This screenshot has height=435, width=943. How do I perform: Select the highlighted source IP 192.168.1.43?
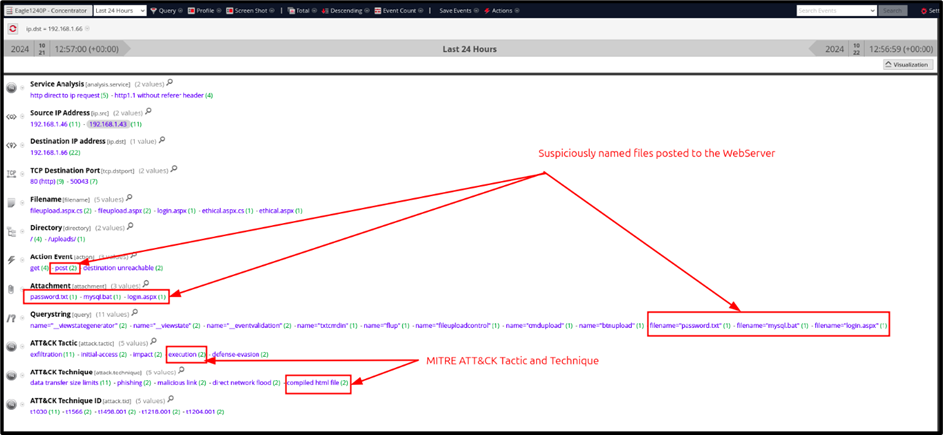[107, 124]
